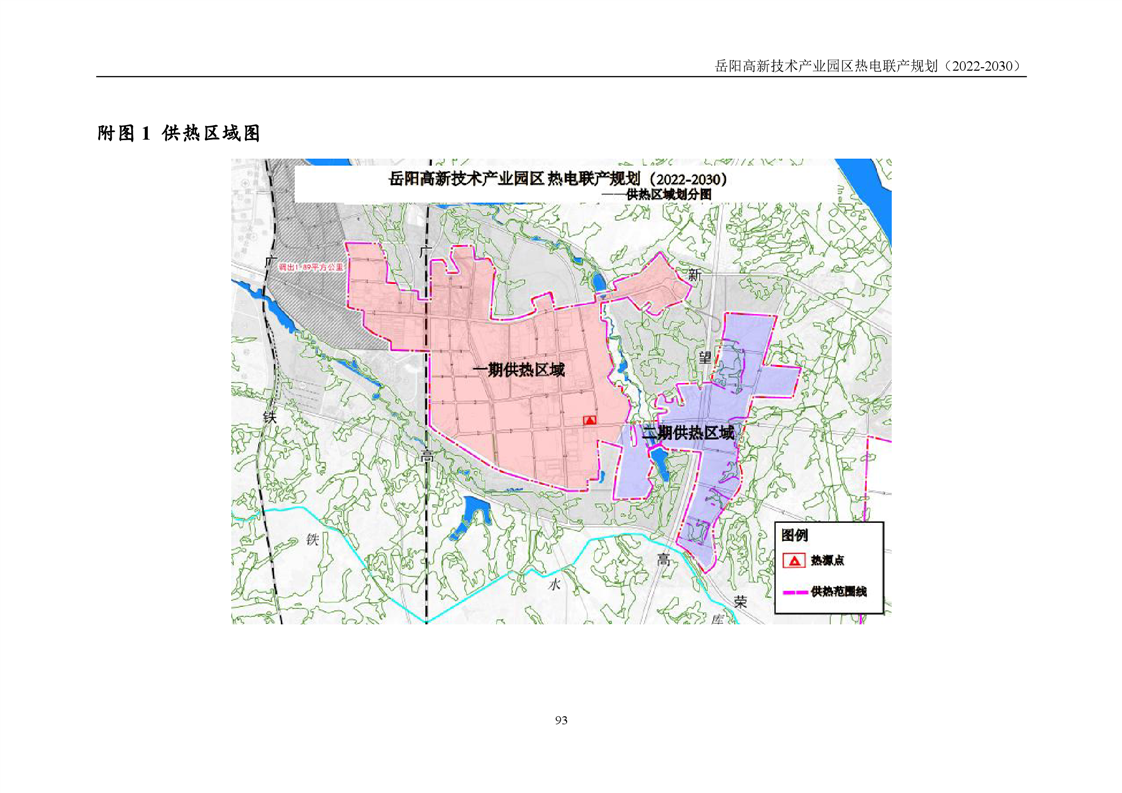1122x793 pixels.
Task: Click page number 93 at bottom
Action: pyautogui.click(x=560, y=720)
